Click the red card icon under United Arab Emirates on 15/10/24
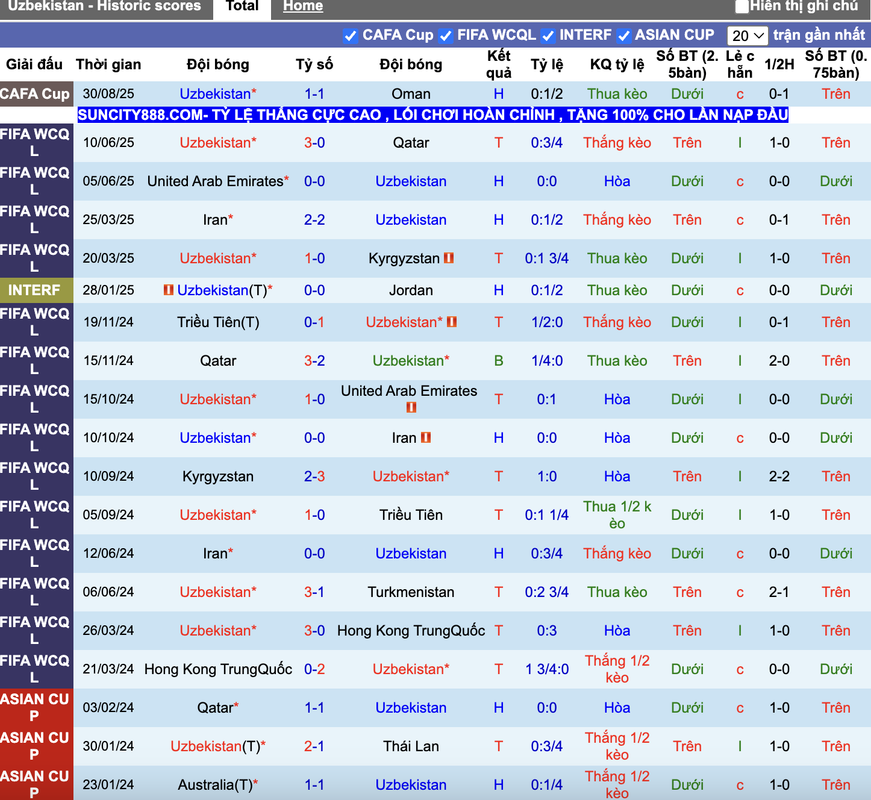The width and height of the screenshot is (871, 800). (x=411, y=407)
